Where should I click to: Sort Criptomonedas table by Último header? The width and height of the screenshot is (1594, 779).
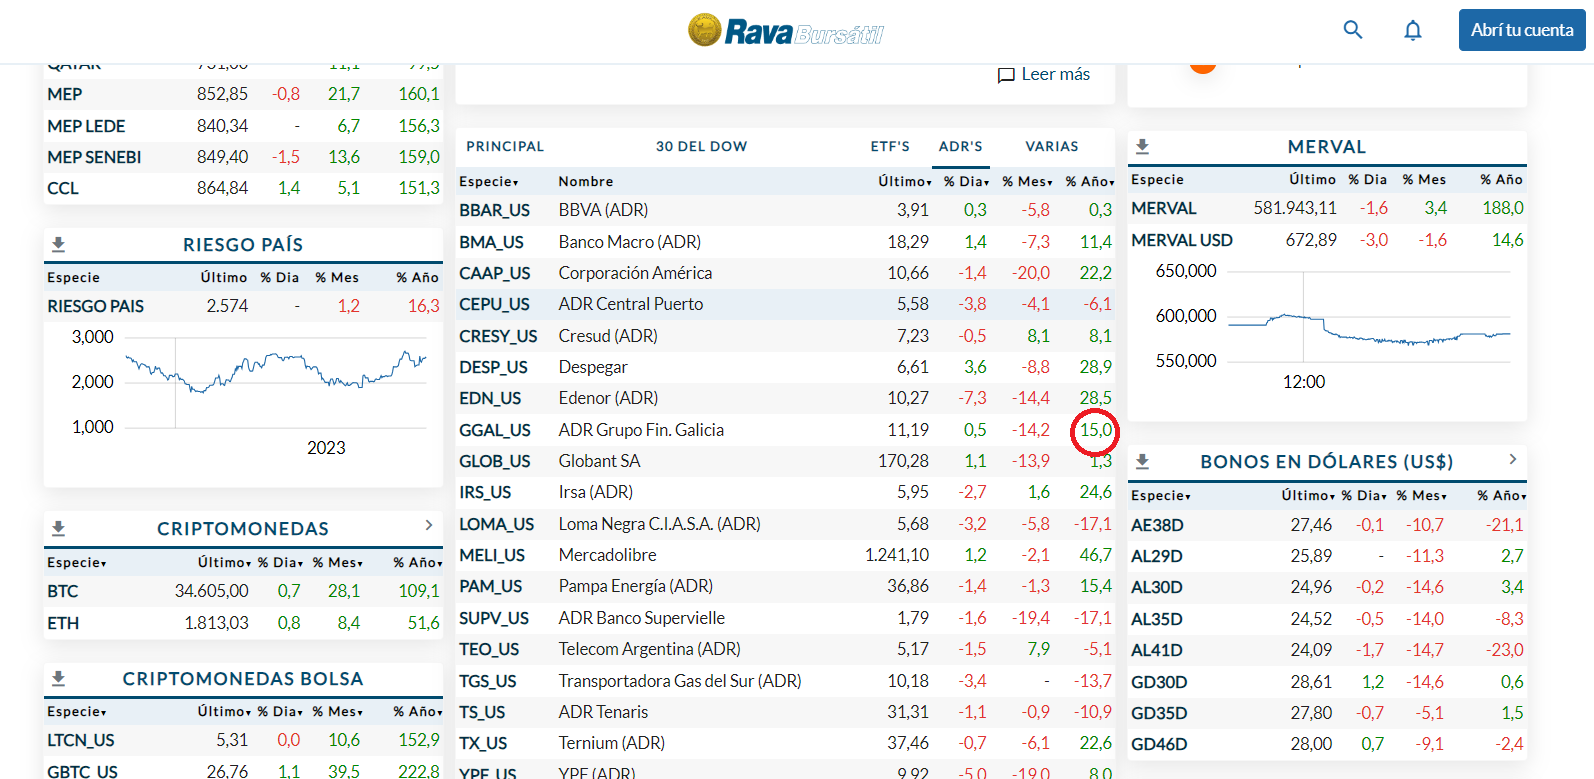pos(225,562)
